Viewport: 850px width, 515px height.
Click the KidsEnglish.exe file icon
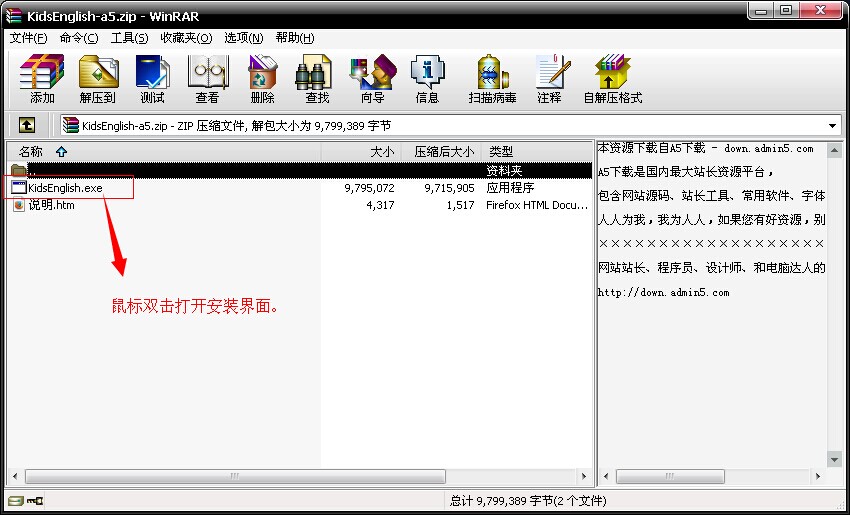[19, 188]
